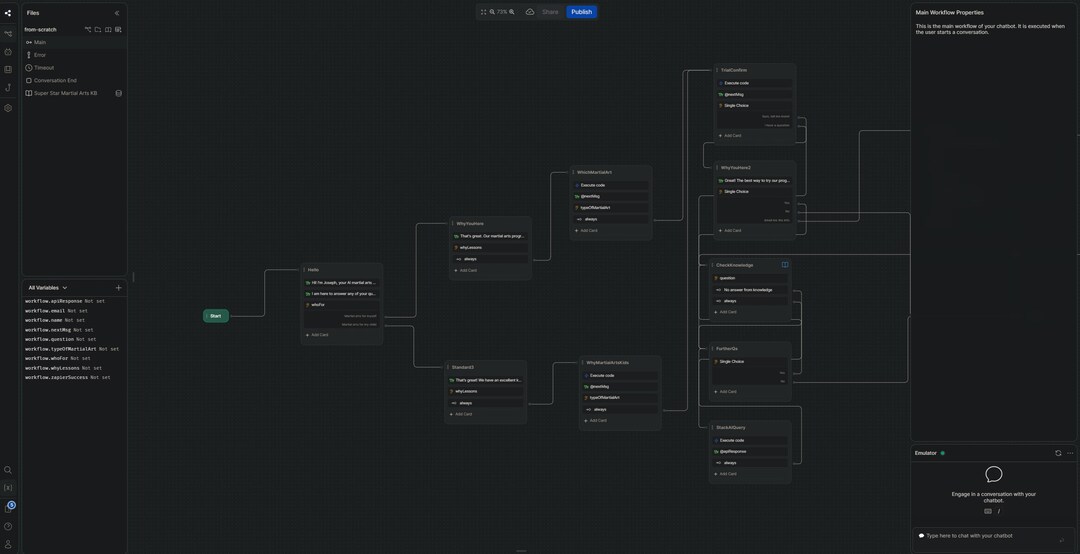Screen dimensions: 1080x554
Task: Select the Standard3 node header
Action: tap(486, 367)
